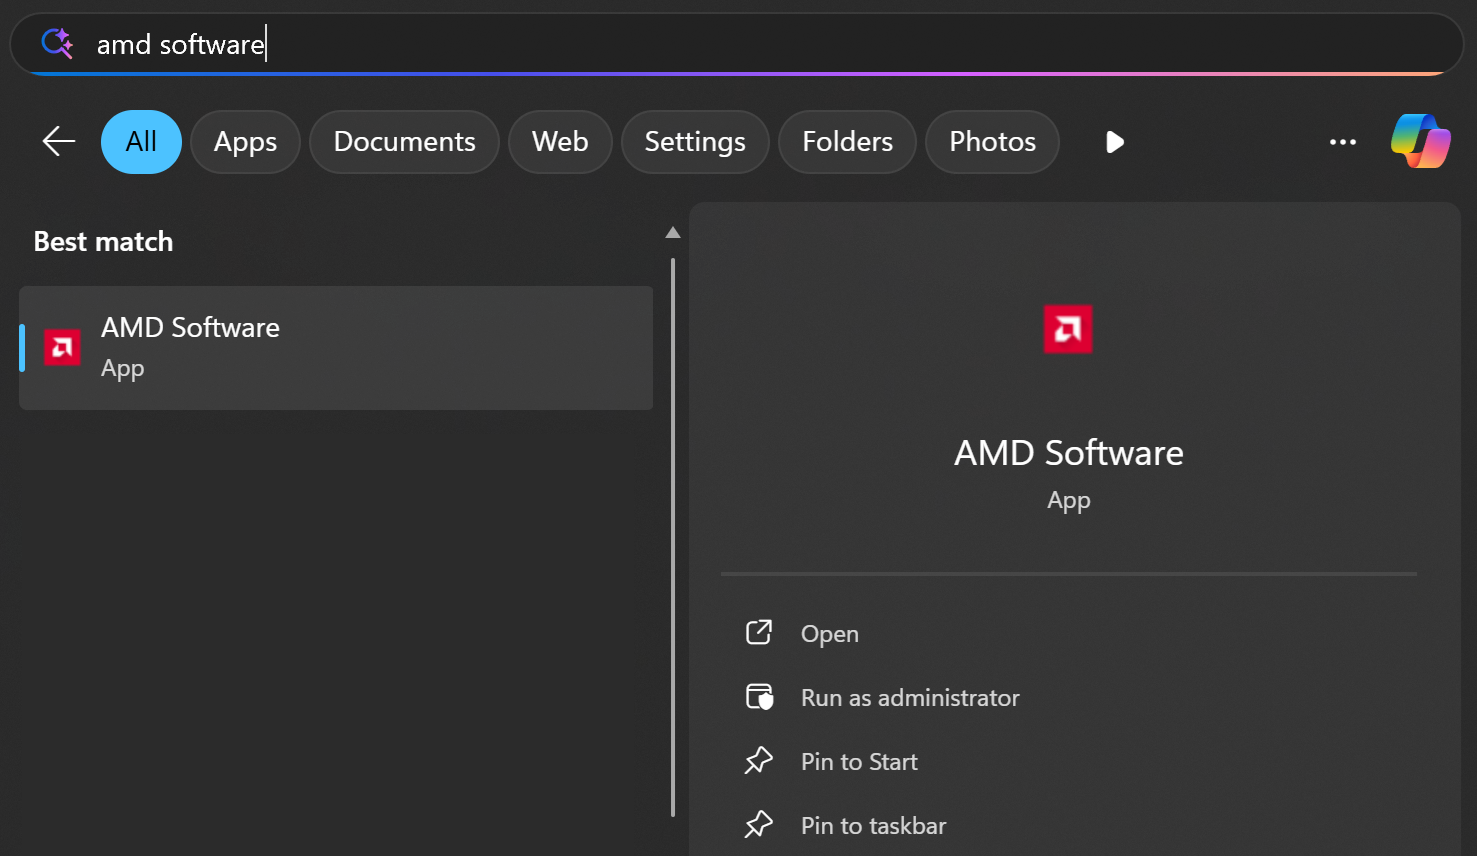Click the pin icon beside Pin to taskbar
Image resolution: width=1477 pixels, height=856 pixels.
[759, 824]
